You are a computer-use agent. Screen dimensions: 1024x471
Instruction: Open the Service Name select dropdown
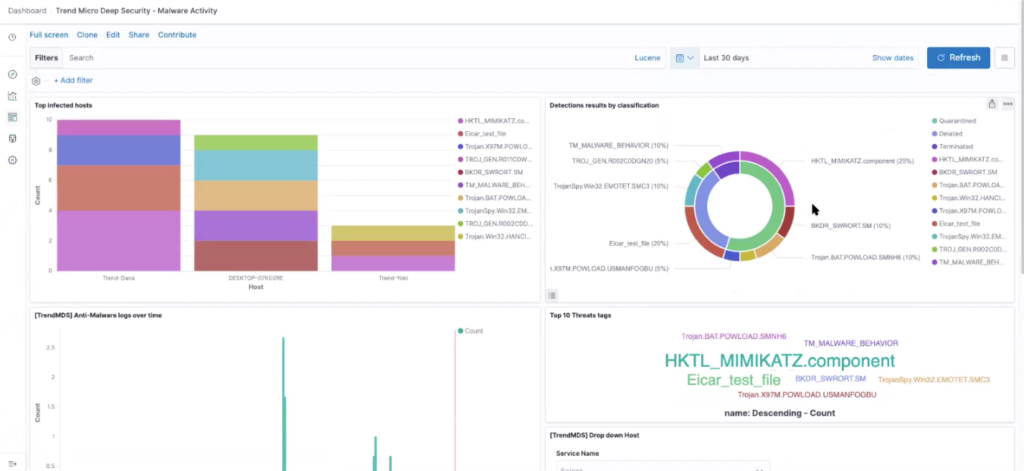(662, 467)
